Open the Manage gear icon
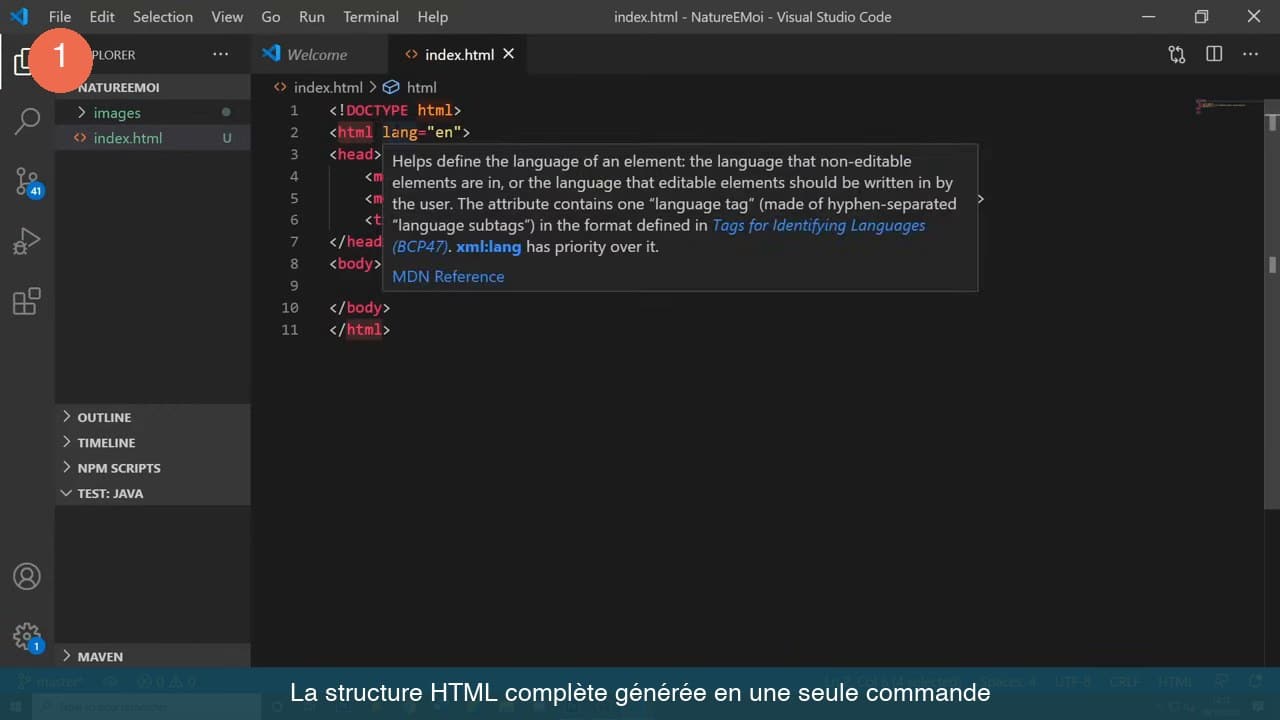 [x=27, y=637]
